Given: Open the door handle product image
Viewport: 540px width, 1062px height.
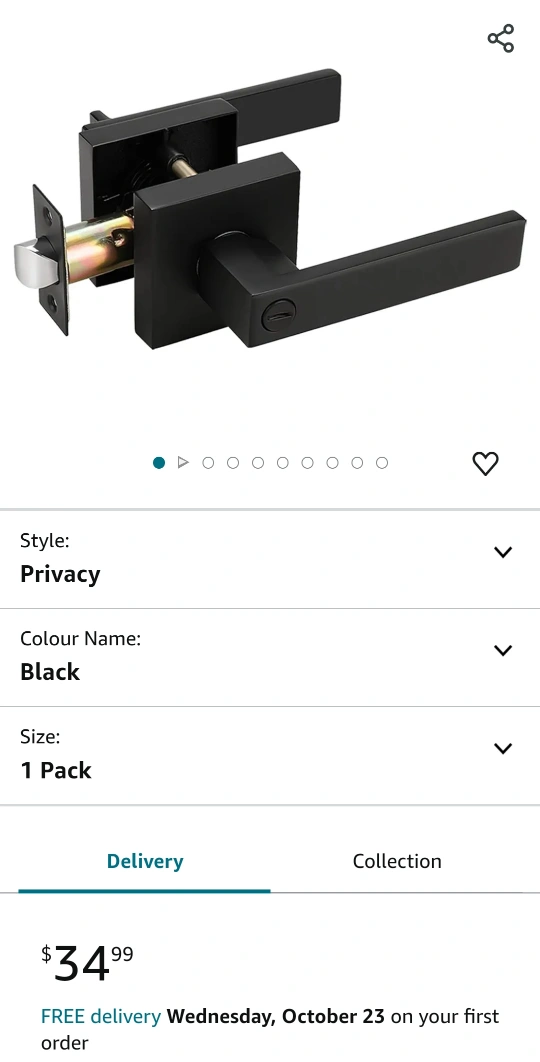Looking at the screenshot, I should (x=268, y=209).
